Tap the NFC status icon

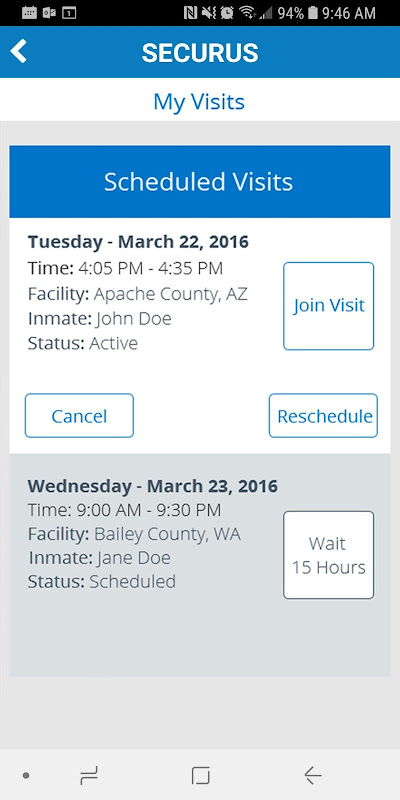coord(190,13)
